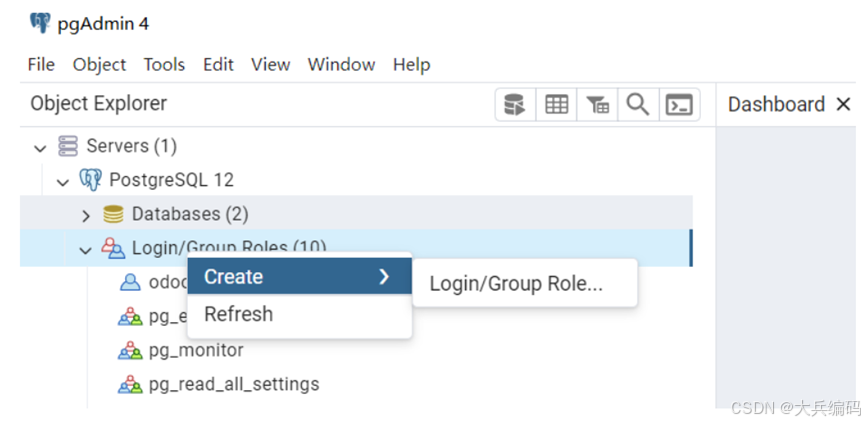Click the pg_monitor group role icon
This screenshot has height=423, width=865.
pyautogui.click(x=130, y=350)
